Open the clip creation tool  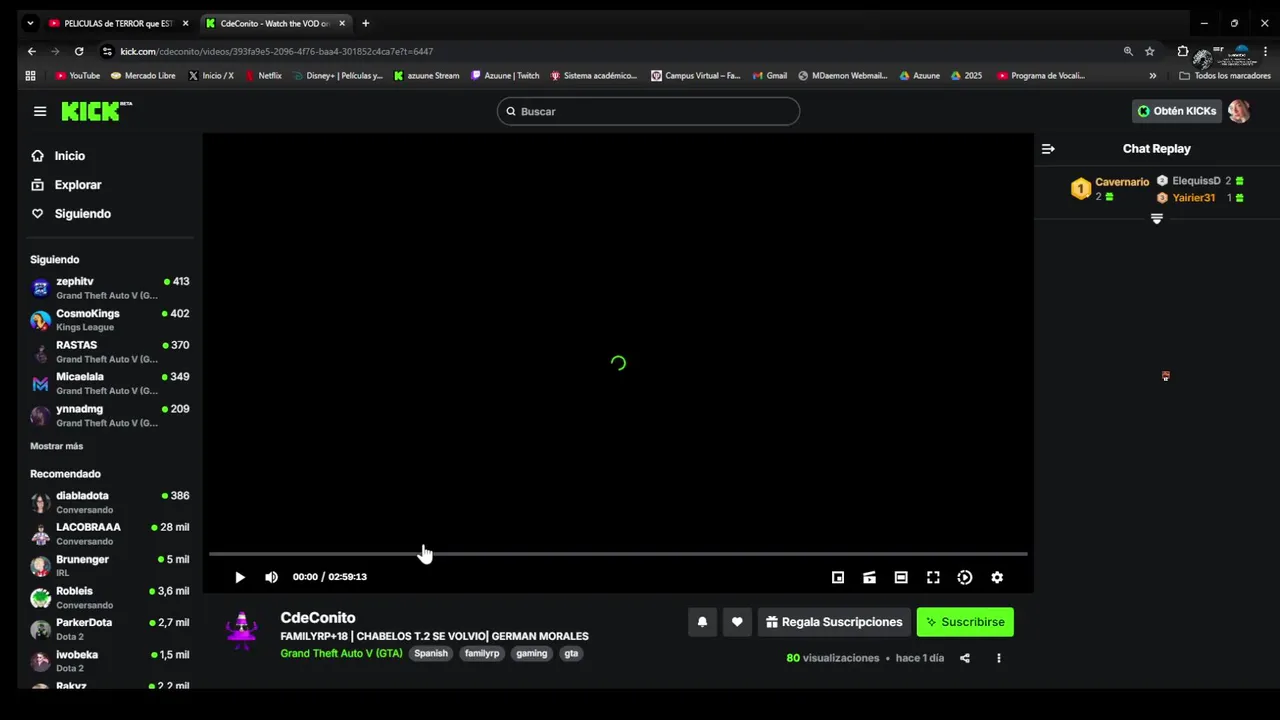point(870,577)
